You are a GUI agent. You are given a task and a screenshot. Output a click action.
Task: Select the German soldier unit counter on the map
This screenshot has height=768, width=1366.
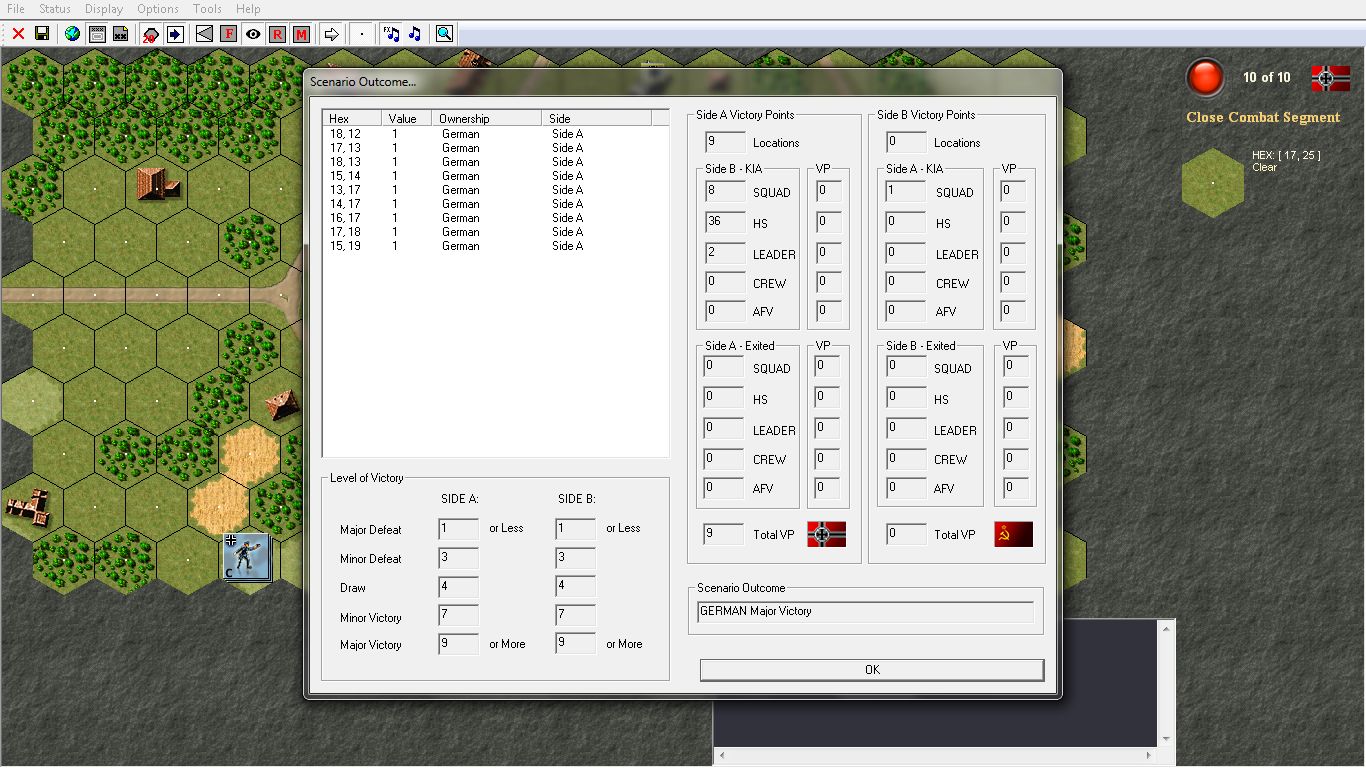[x=246, y=557]
